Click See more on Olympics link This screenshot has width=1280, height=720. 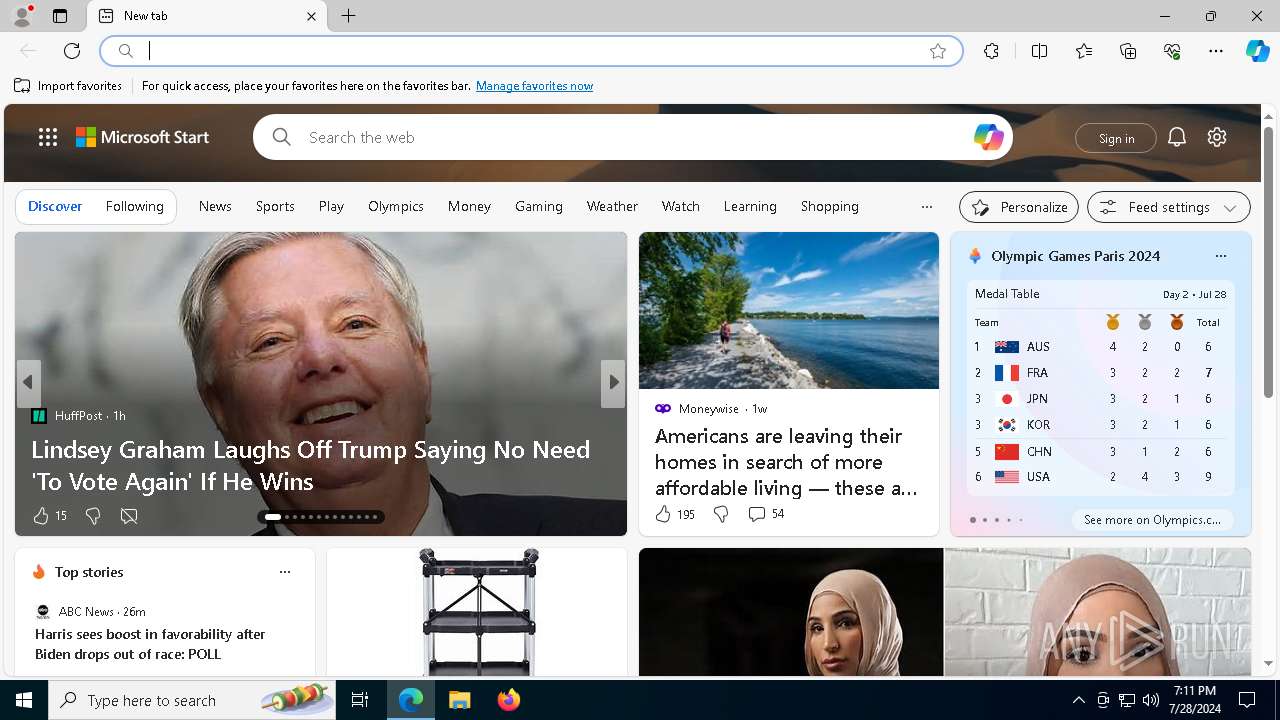1152,520
